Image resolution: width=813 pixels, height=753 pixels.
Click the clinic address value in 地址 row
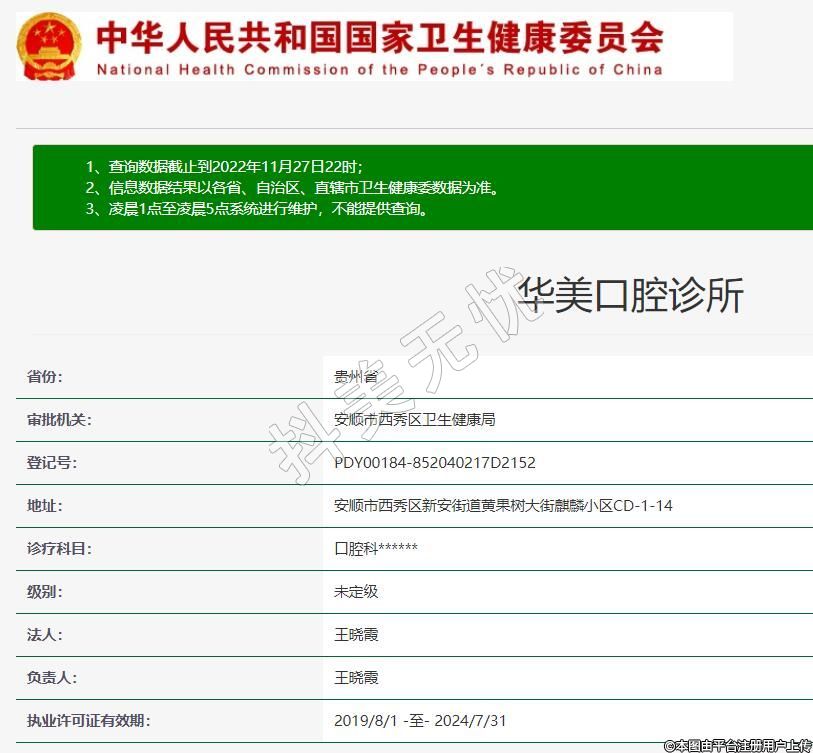[x=503, y=506]
